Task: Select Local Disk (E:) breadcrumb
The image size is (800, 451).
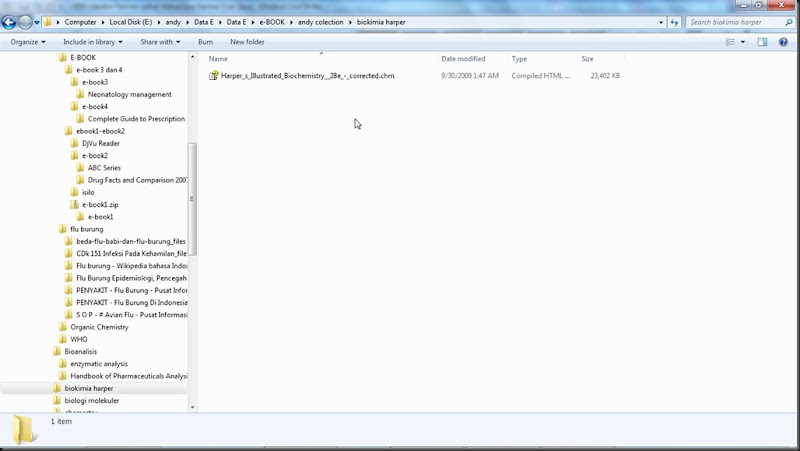Action: coord(131,22)
